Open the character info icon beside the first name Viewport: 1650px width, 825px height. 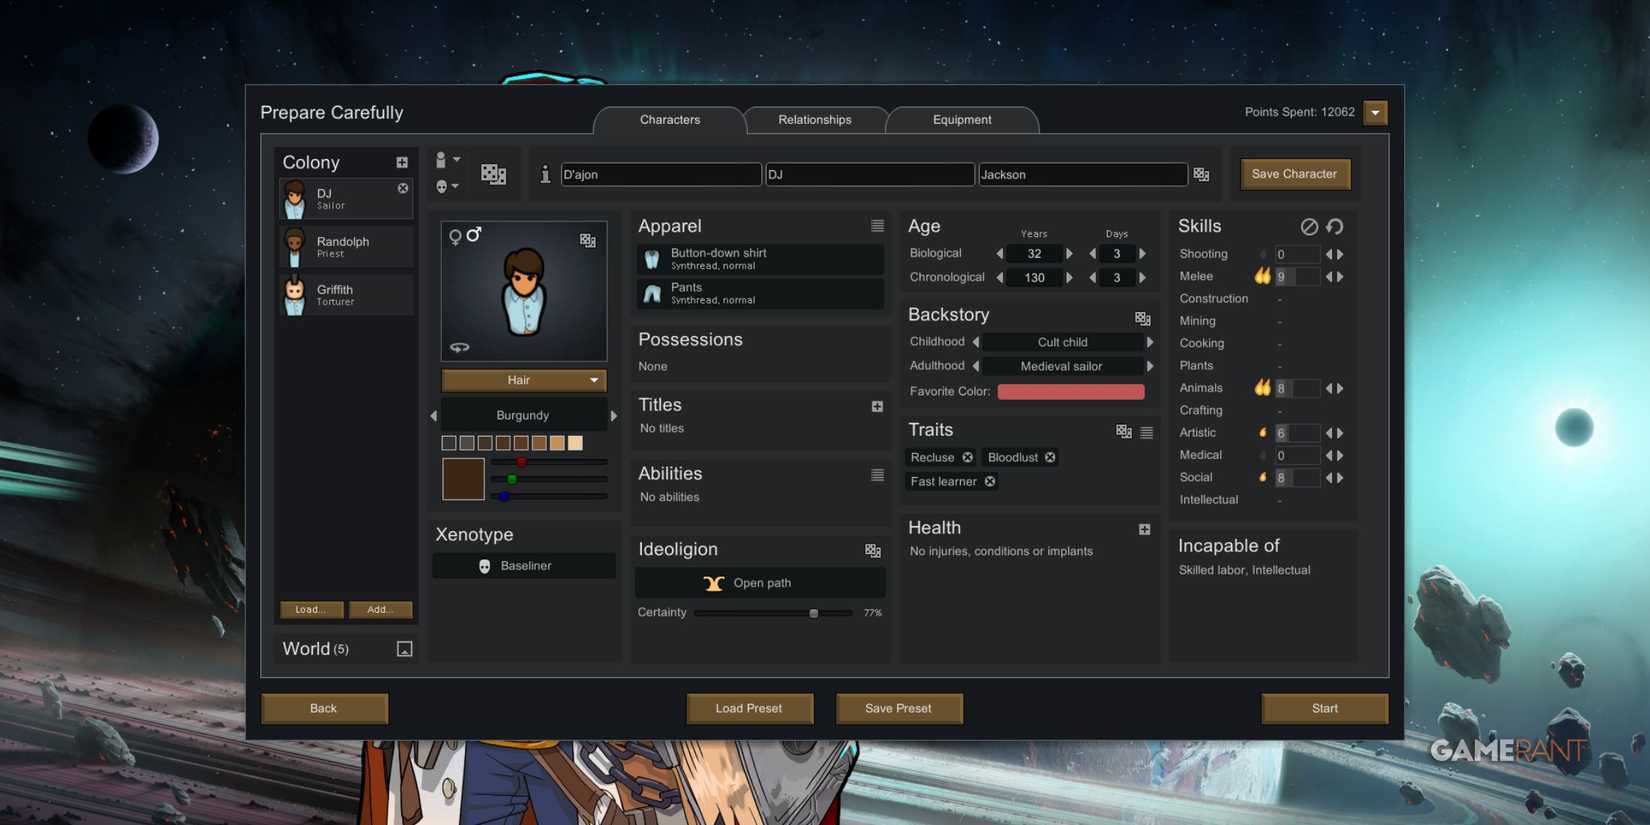point(545,174)
